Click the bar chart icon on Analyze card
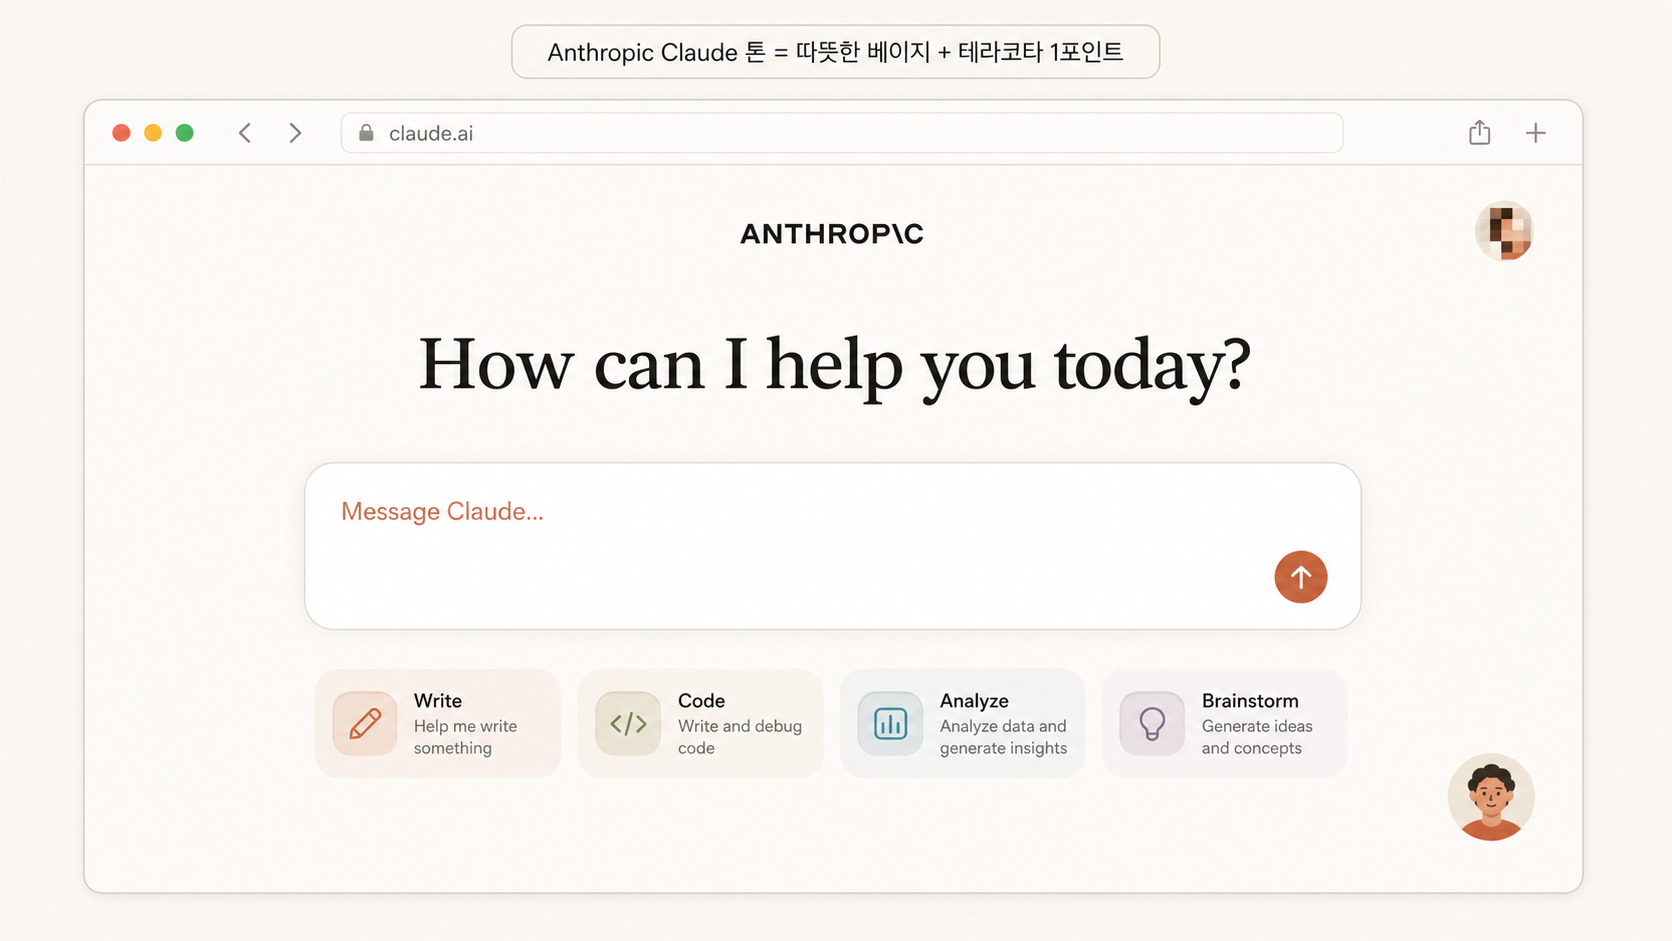Viewport: 1672px width, 941px height. [890, 723]
